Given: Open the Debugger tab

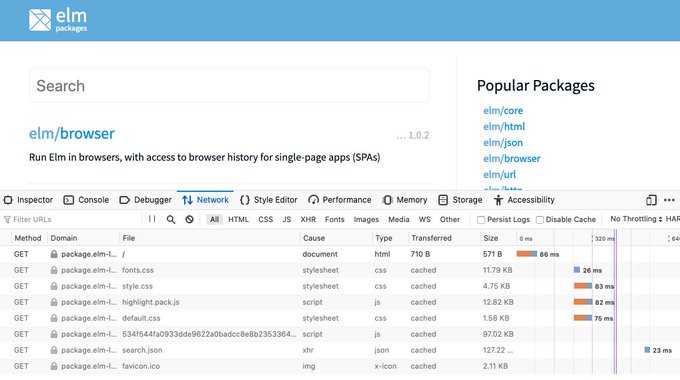Looking at the screenshot, I should (x=145, y=200).
